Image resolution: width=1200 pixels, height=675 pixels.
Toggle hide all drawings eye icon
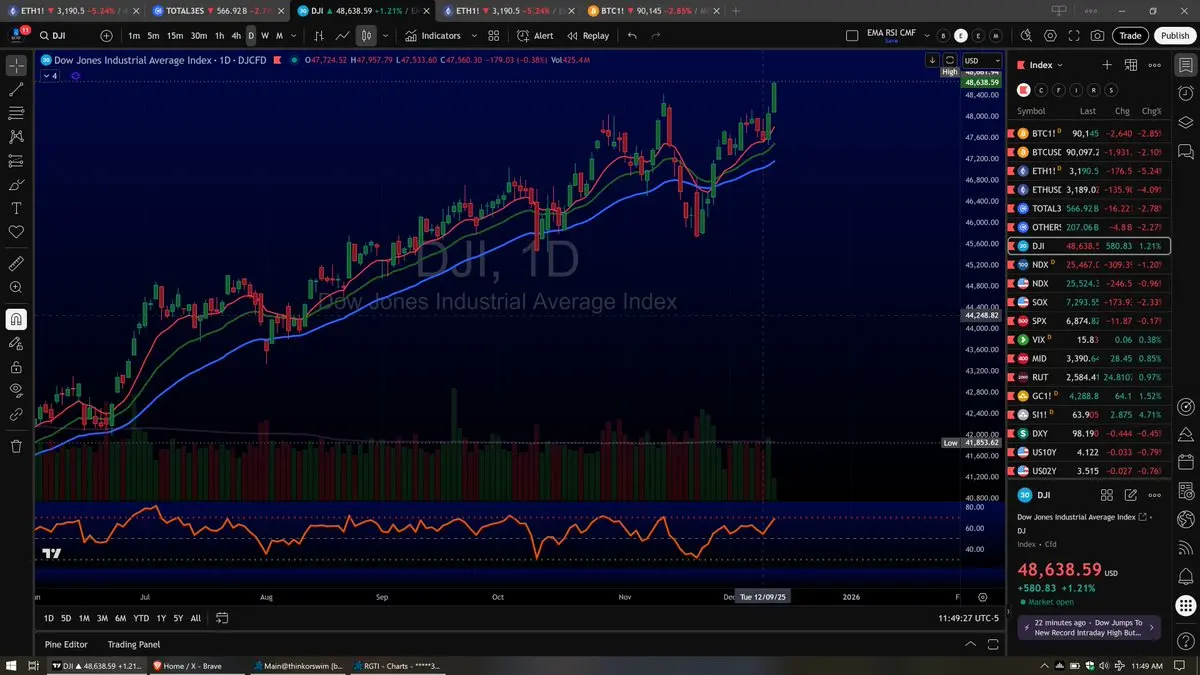coord(16,389)
